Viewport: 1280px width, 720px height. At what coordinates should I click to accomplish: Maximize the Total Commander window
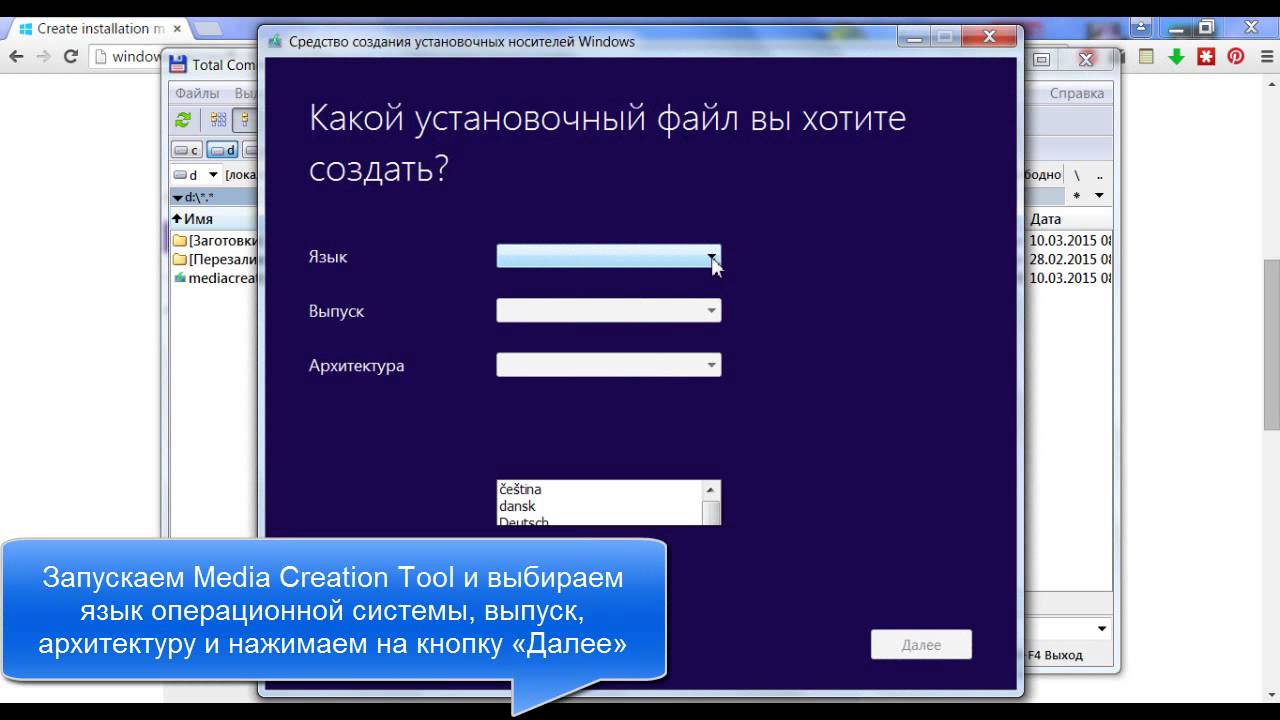pos(1041,60)
